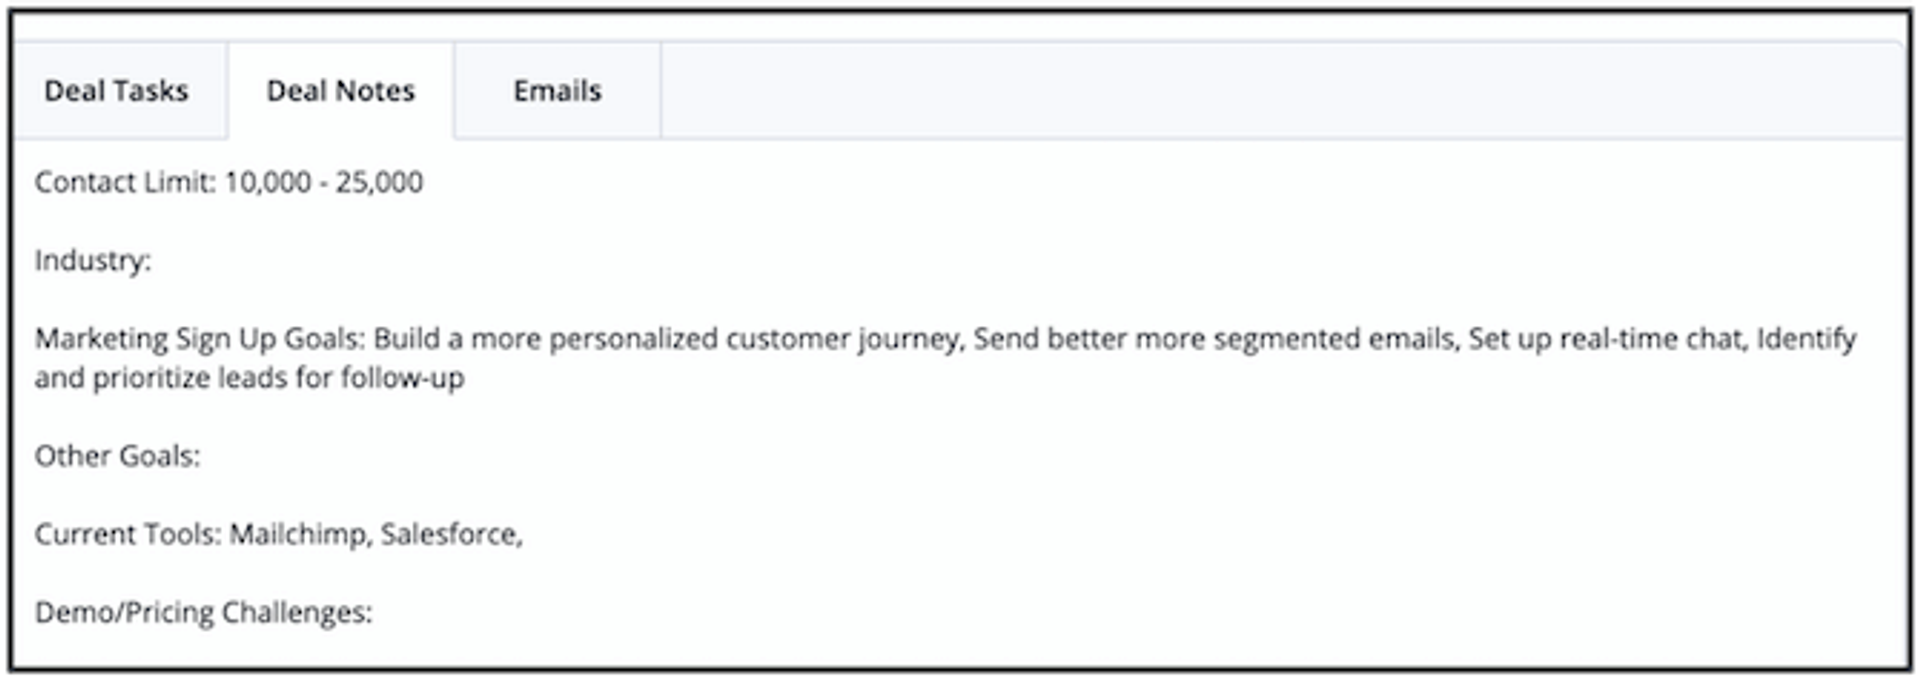Click the "Demo/Pricing Challenges:" label

203,612
